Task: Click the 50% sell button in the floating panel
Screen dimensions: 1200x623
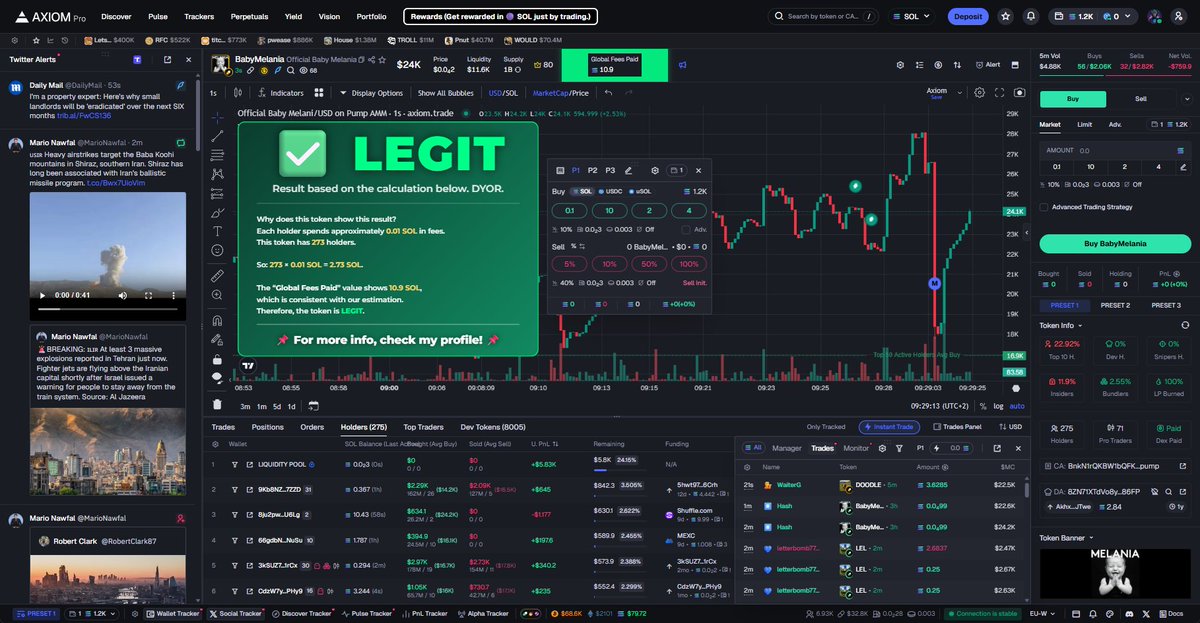Action: [649, 263]
